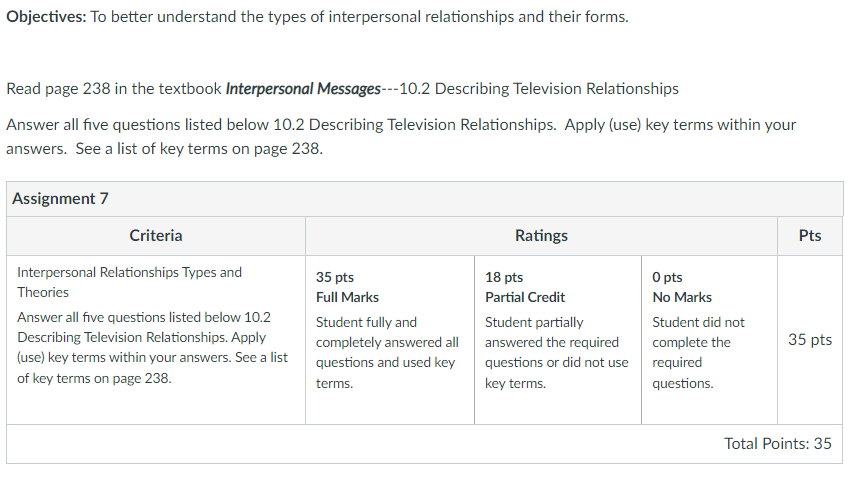Click the 'key terms on page 238' sentence

[x=199, y=149]
